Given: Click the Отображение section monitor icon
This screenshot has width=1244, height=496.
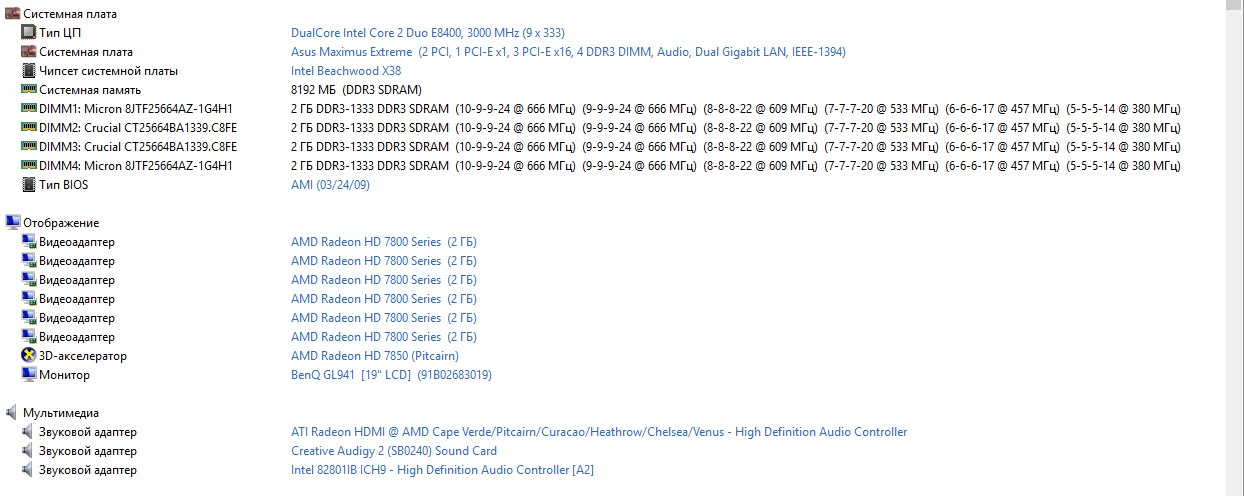Looking at the screenshot, I should point(12,223).
